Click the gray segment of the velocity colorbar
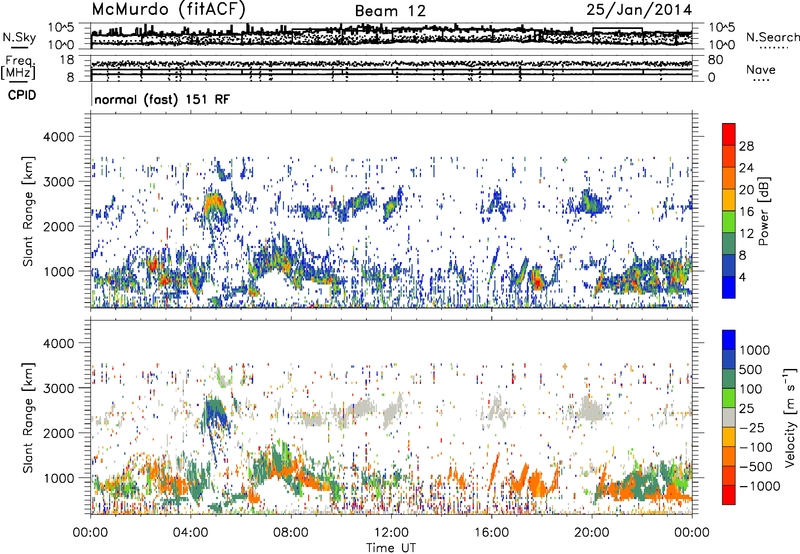This screenshot has height=554, width=800. point(729,418)
